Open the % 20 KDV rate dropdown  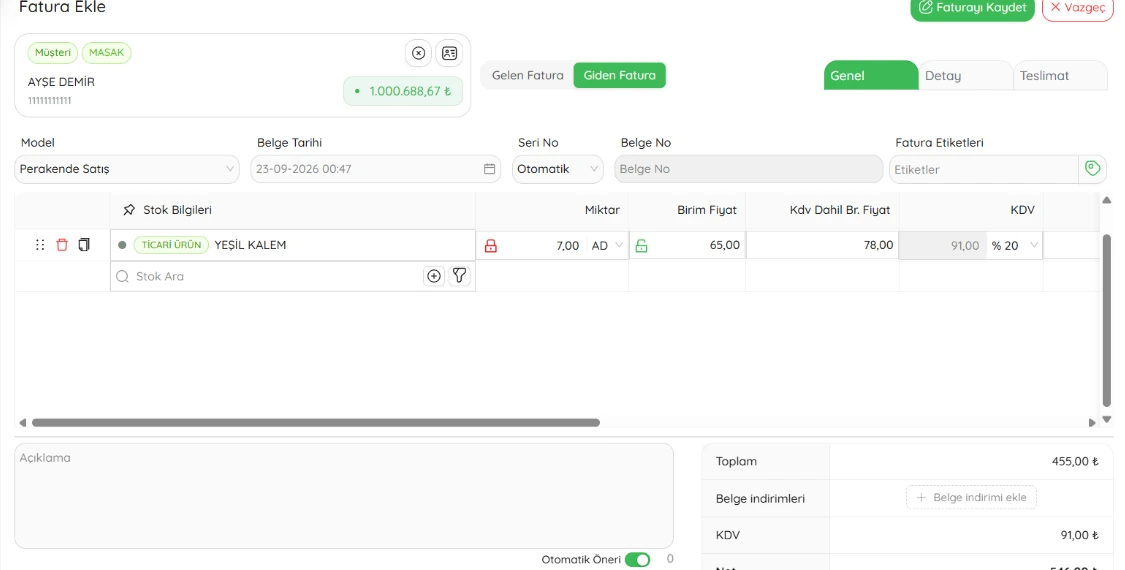pos(1015,246)
